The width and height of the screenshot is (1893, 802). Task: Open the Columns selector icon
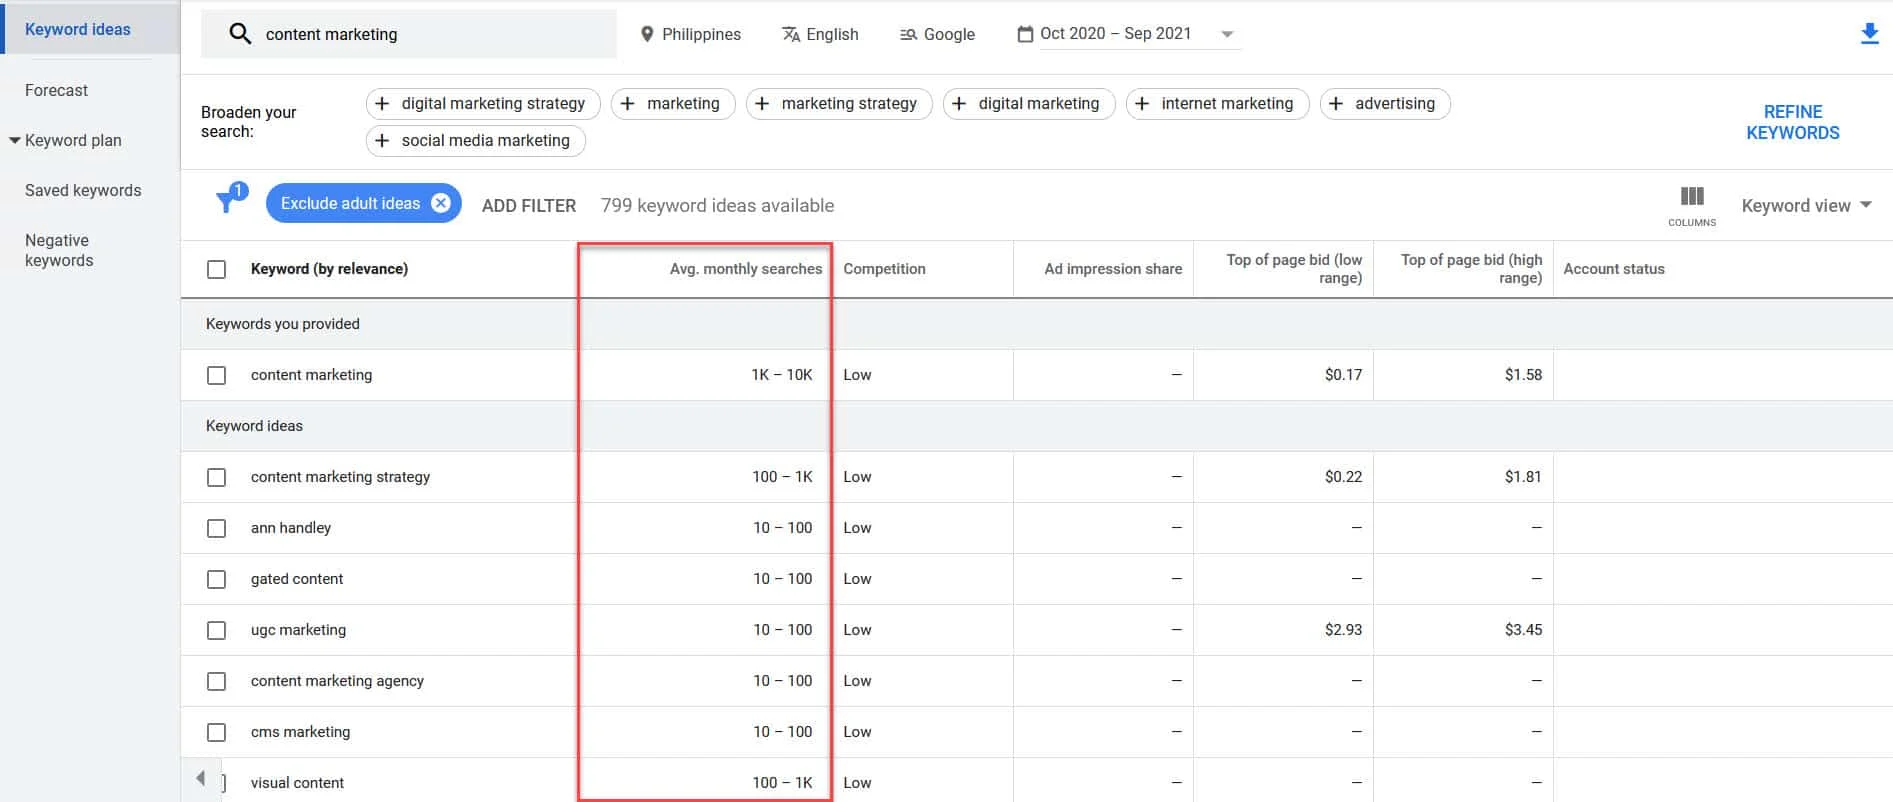point(1691,197)
